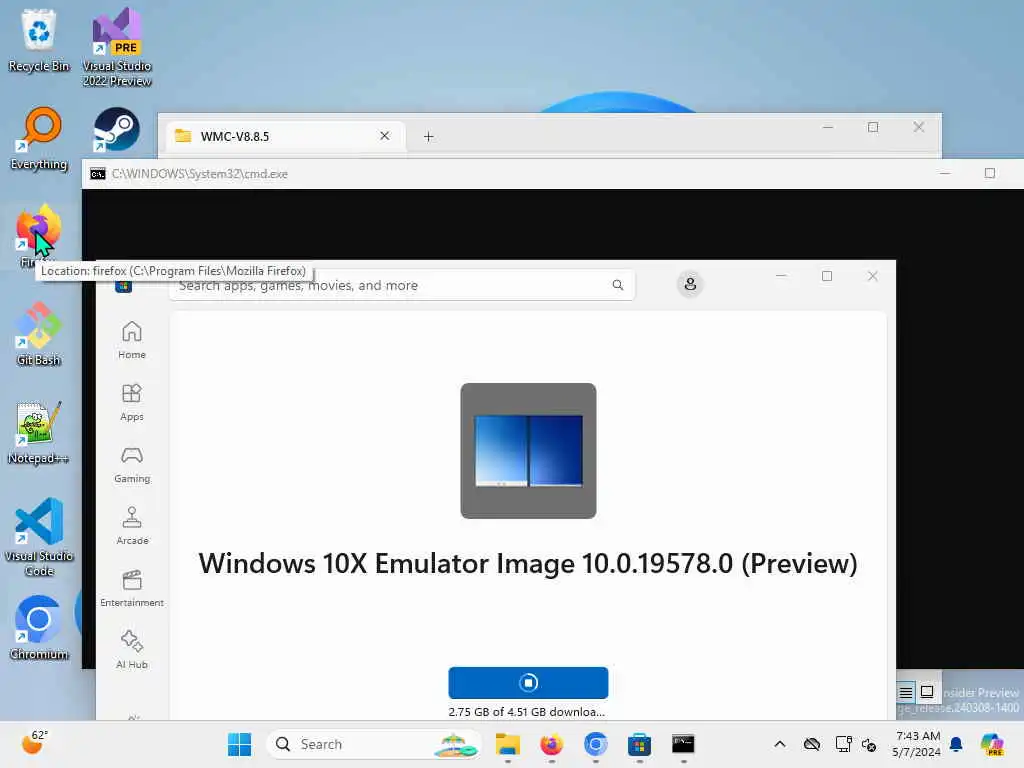Add a new File Explorer tab
This screenshot has width=1024, height=768.
click(x=428, y=136)
